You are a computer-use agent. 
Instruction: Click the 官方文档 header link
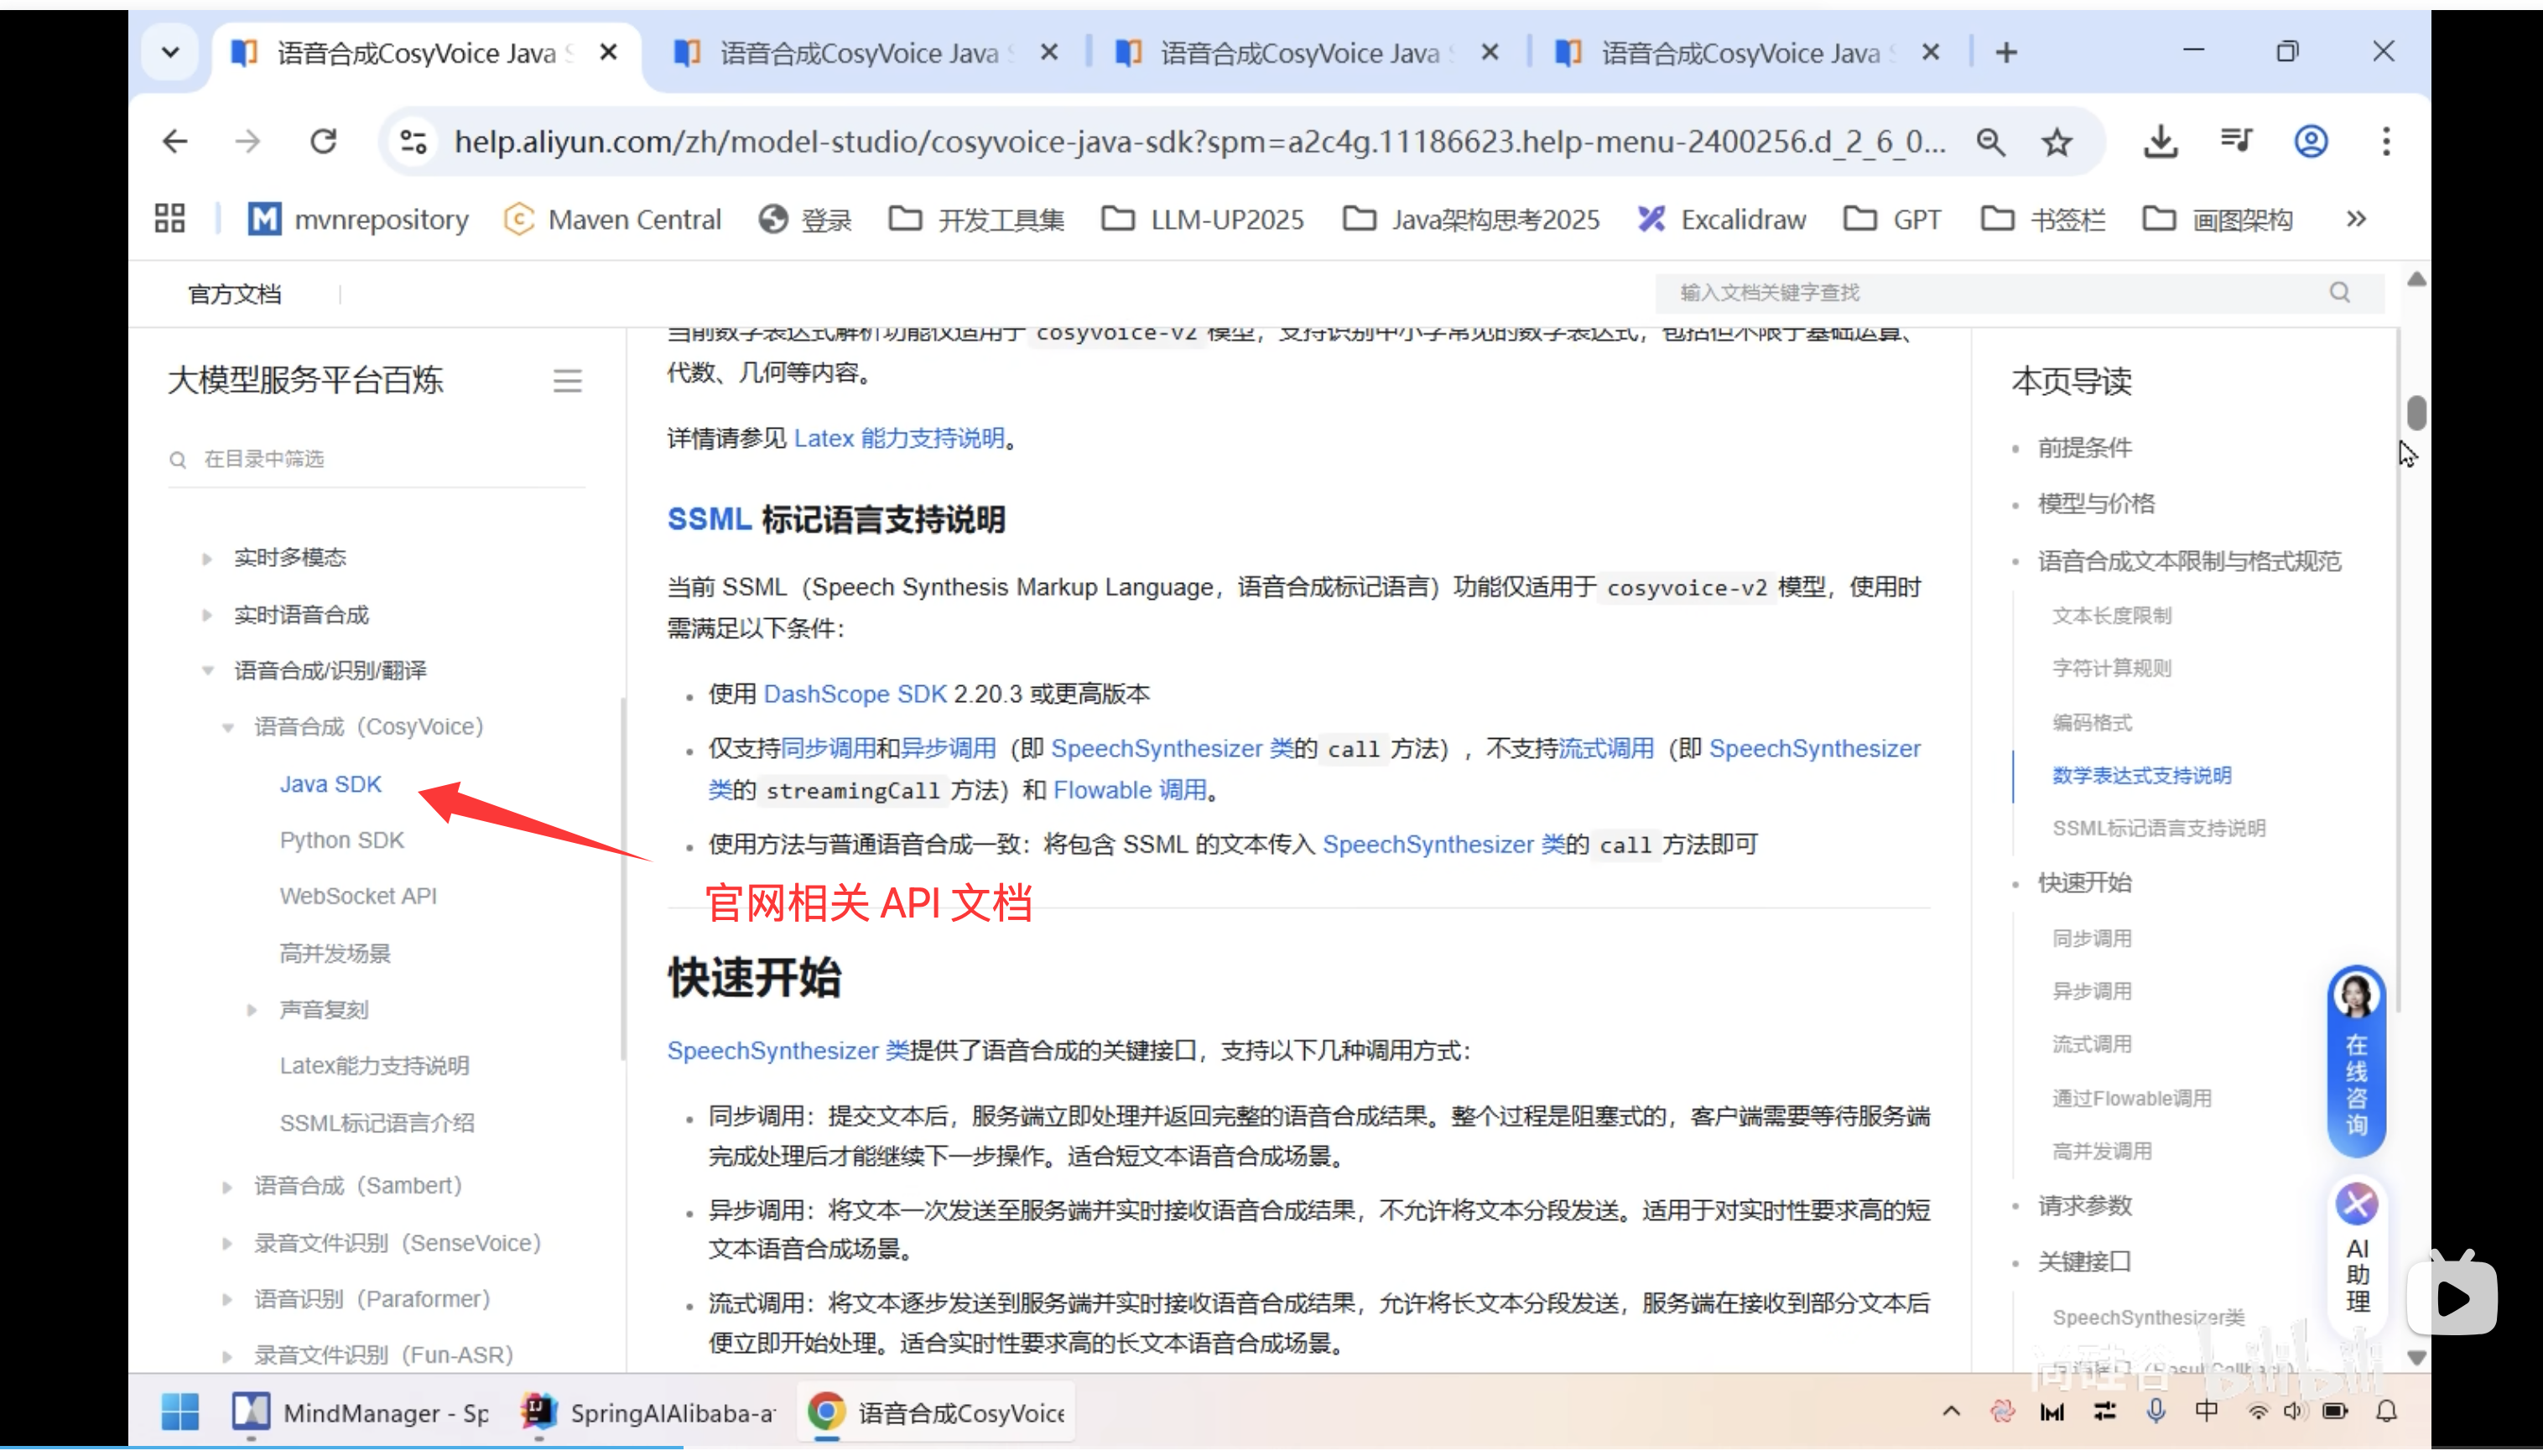[235, 294]
